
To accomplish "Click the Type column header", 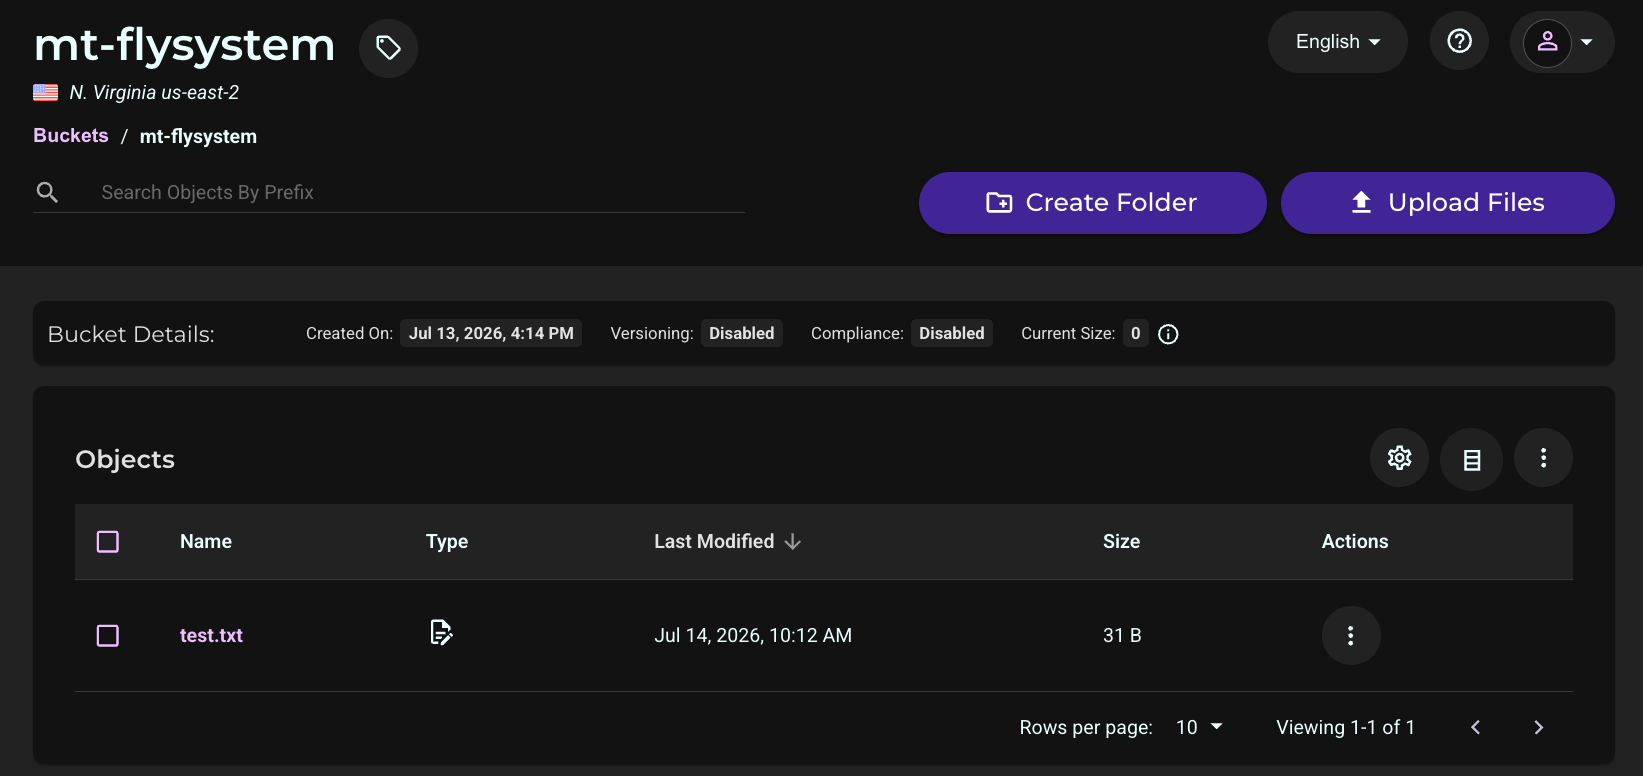I will click(x=447, y=542).
